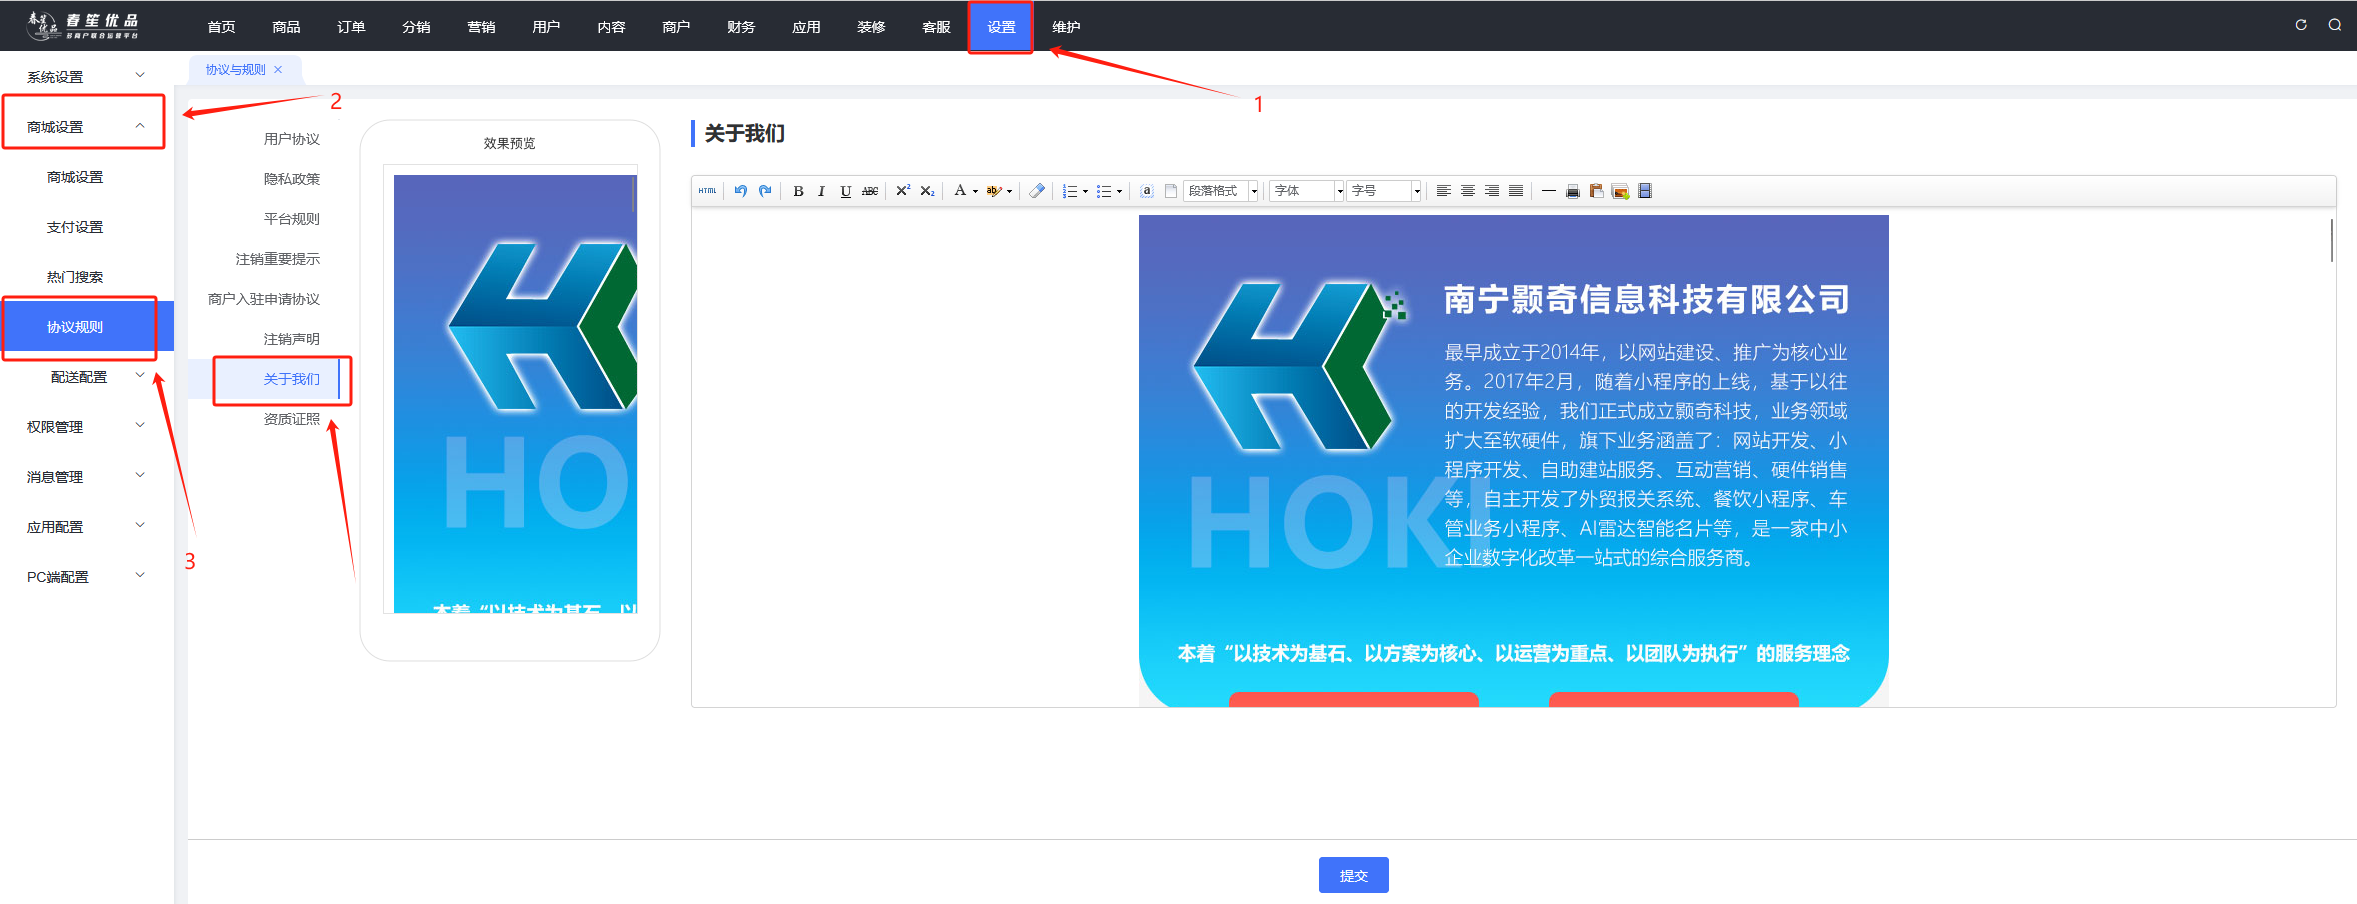Align text left

point(1444,191)
